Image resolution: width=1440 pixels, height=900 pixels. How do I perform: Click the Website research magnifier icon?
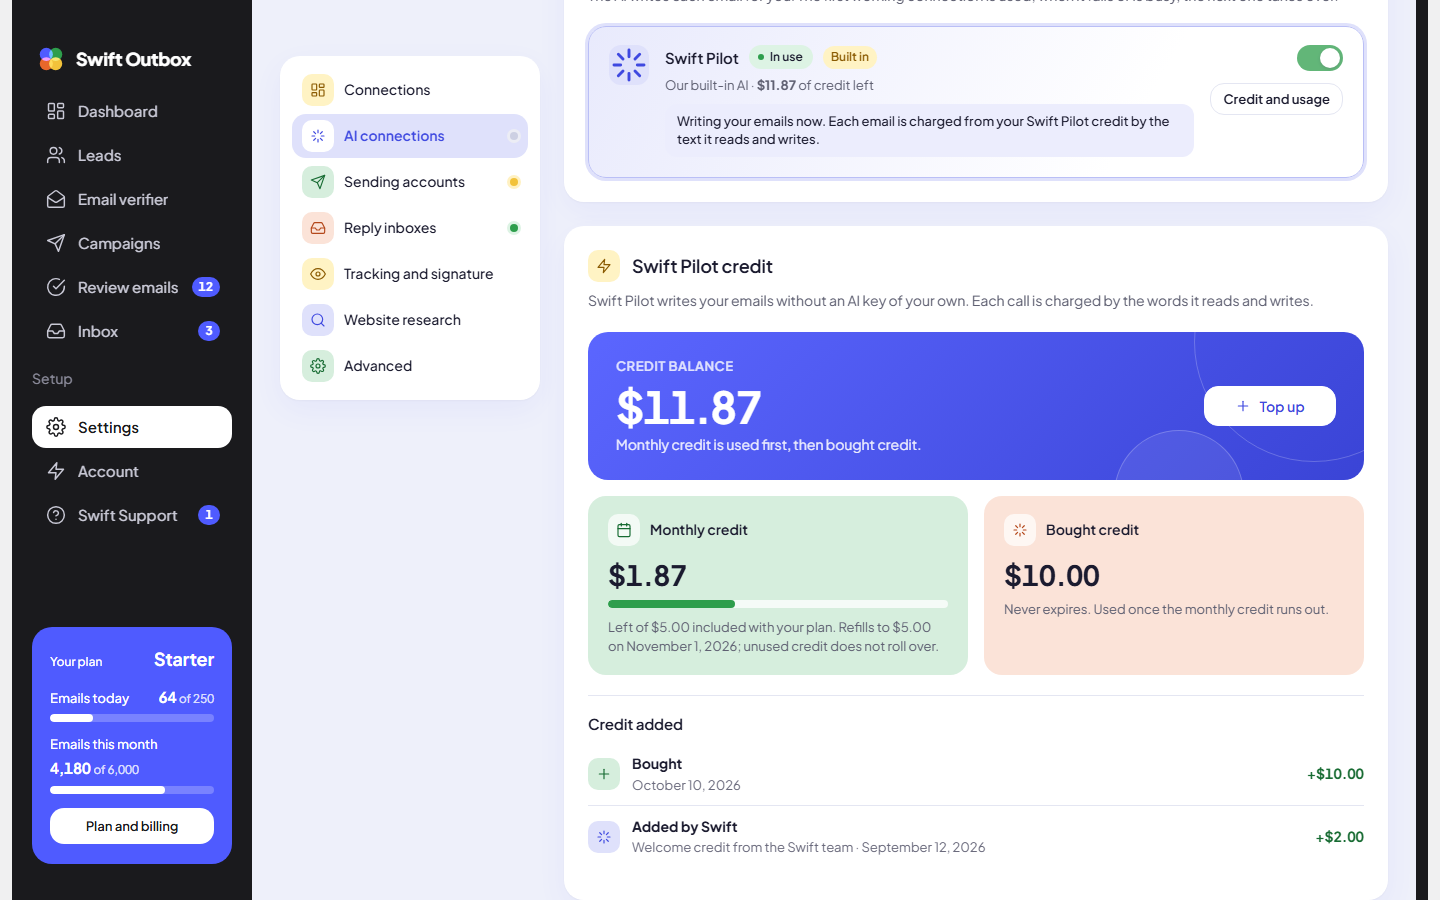(x=318, y=320)
